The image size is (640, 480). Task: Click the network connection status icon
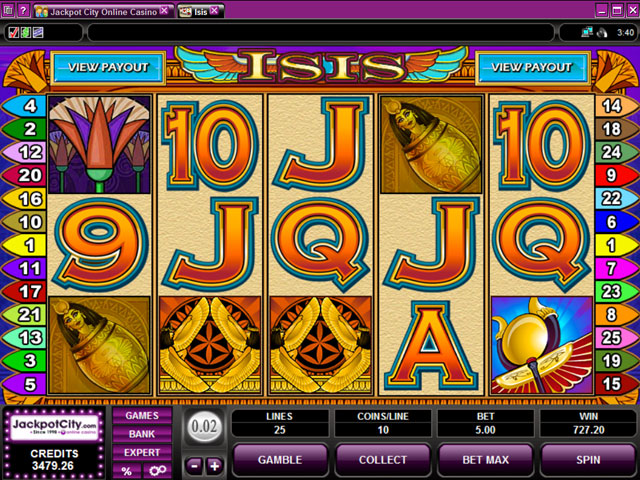(x=587, y=32)
